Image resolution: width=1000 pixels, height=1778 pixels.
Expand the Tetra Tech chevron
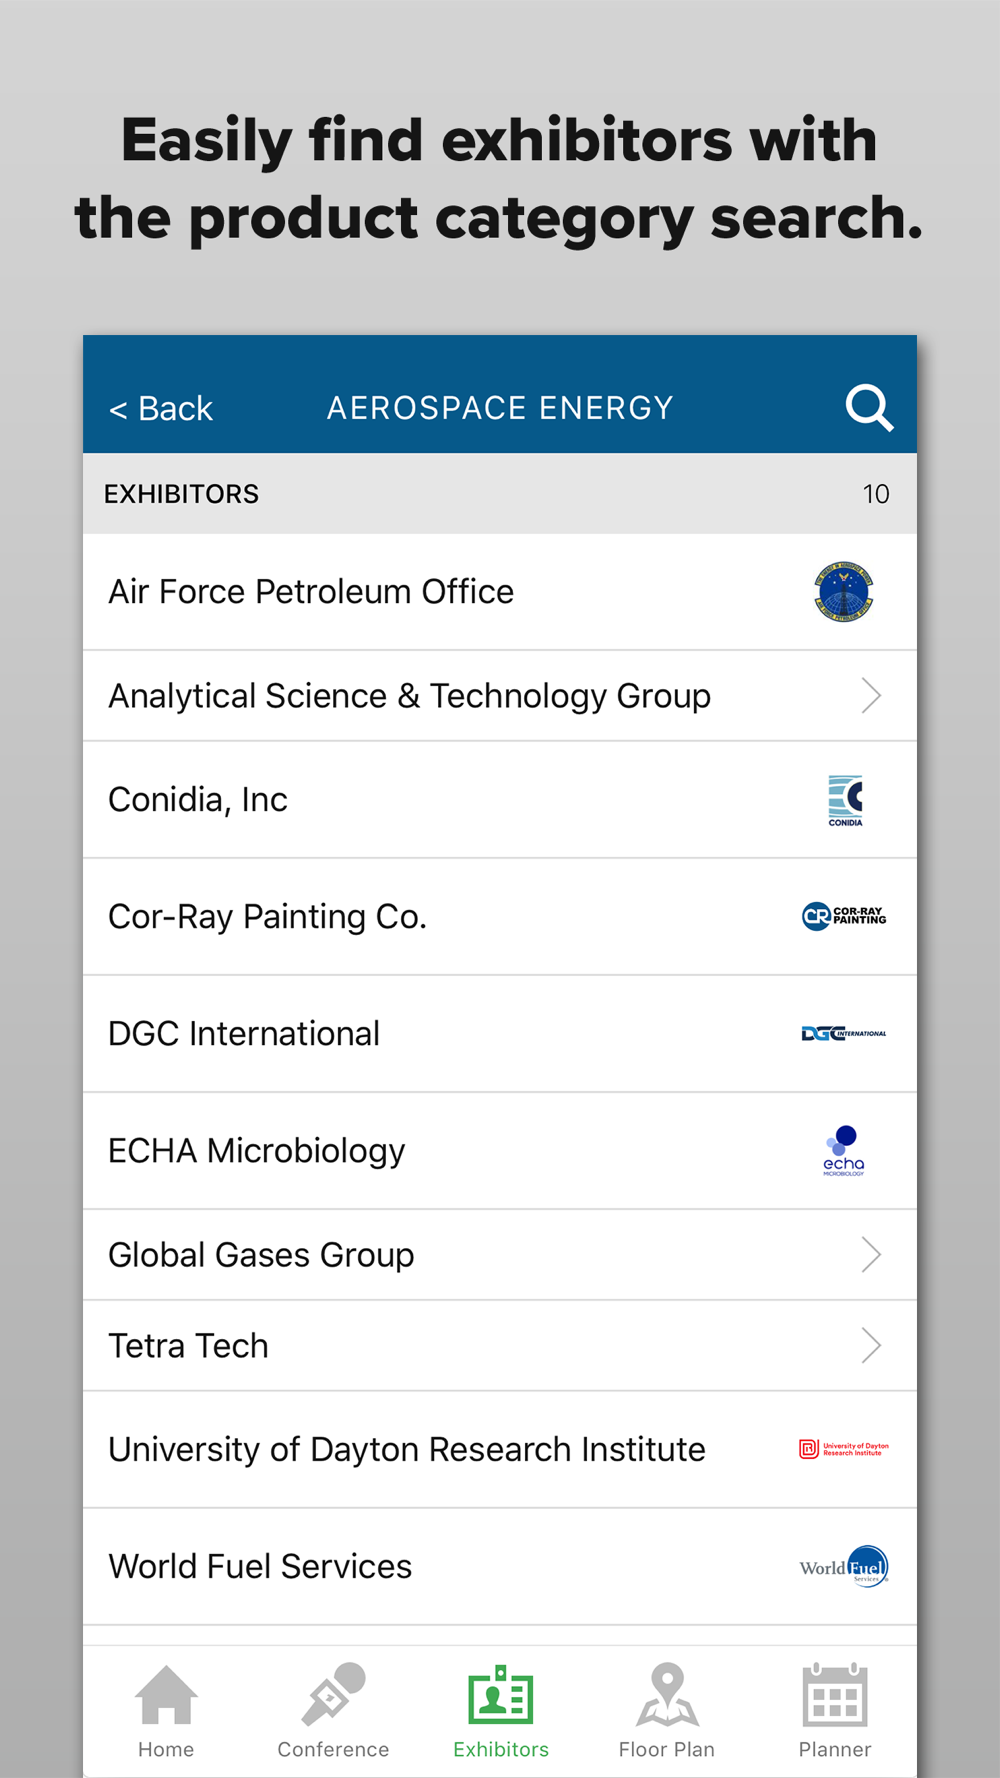[x=871, y=1346]
